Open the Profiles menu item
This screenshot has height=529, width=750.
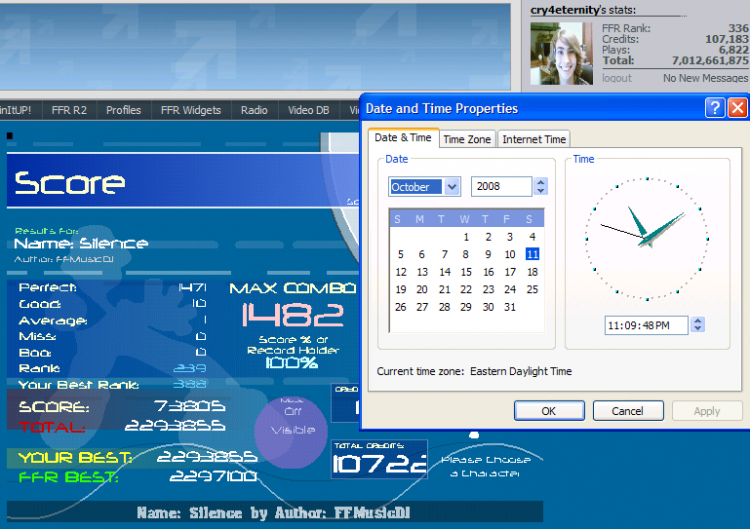pyautogui.click(x=123, y=110)
